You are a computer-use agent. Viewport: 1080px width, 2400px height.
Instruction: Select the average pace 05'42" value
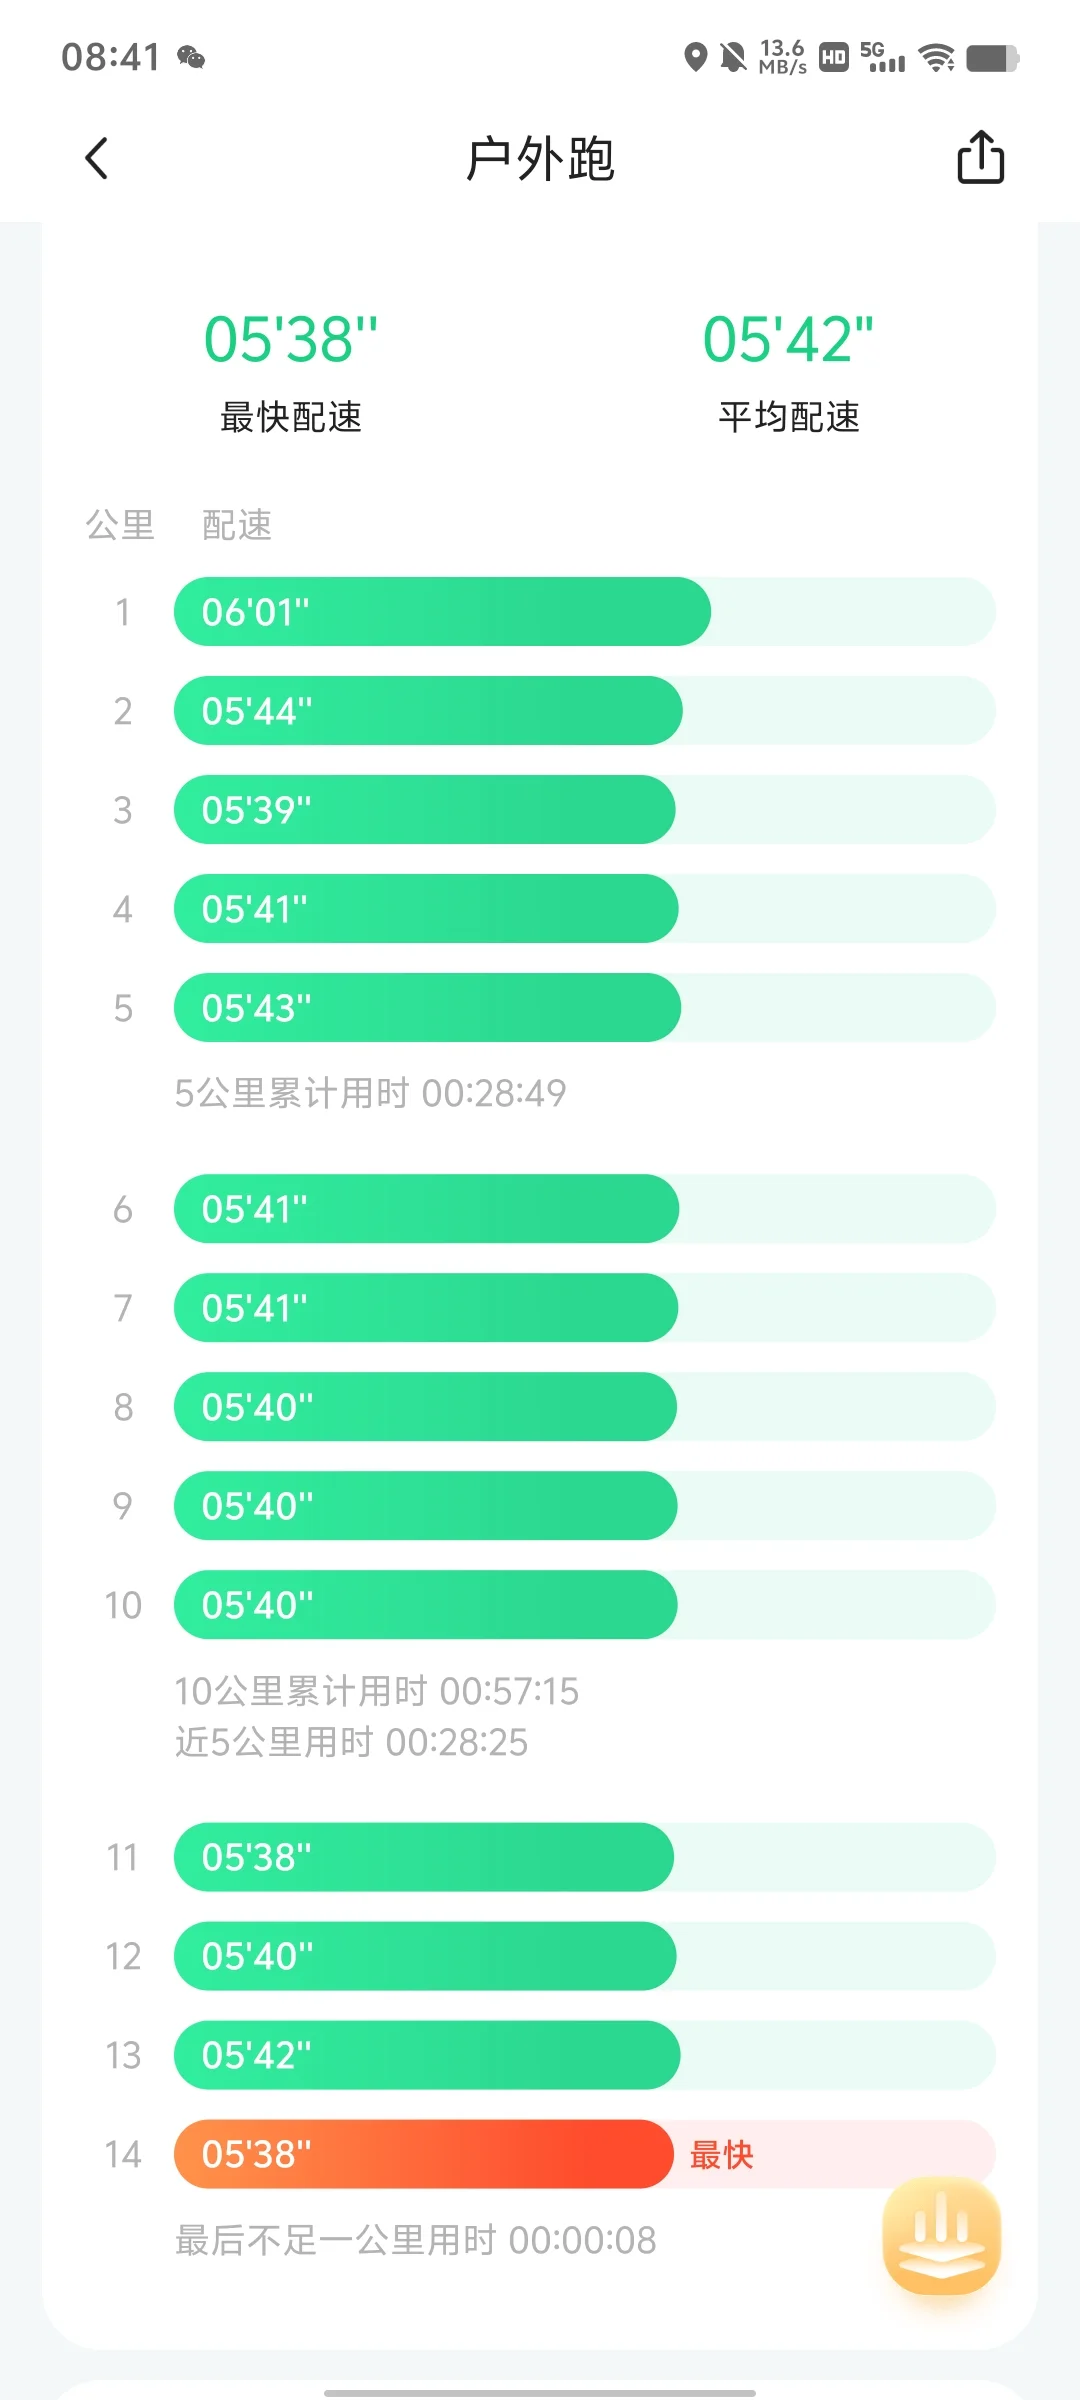788,339
